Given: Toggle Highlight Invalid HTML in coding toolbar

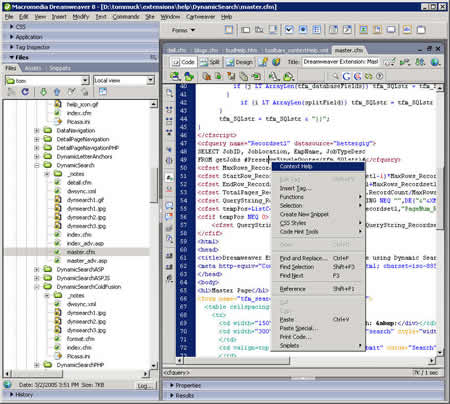Looking at the screenshot, I should click(x=169, y=189).
